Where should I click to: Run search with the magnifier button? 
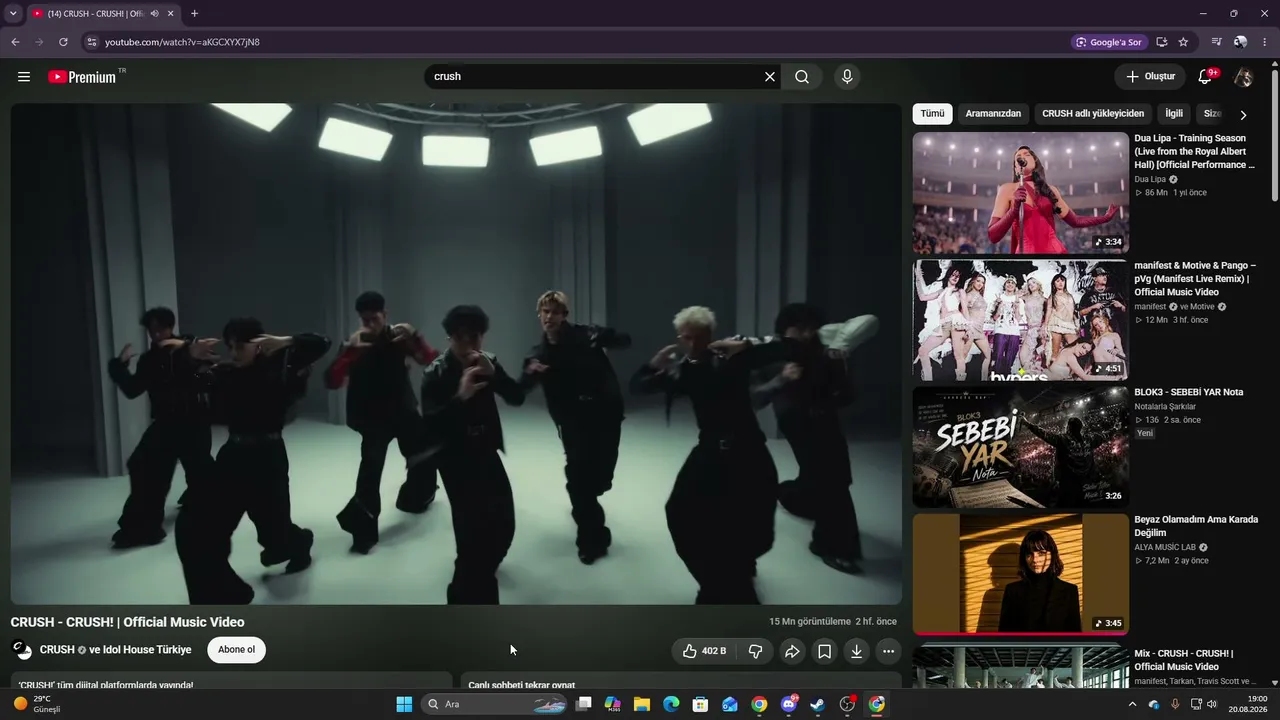tap(802, 77)
